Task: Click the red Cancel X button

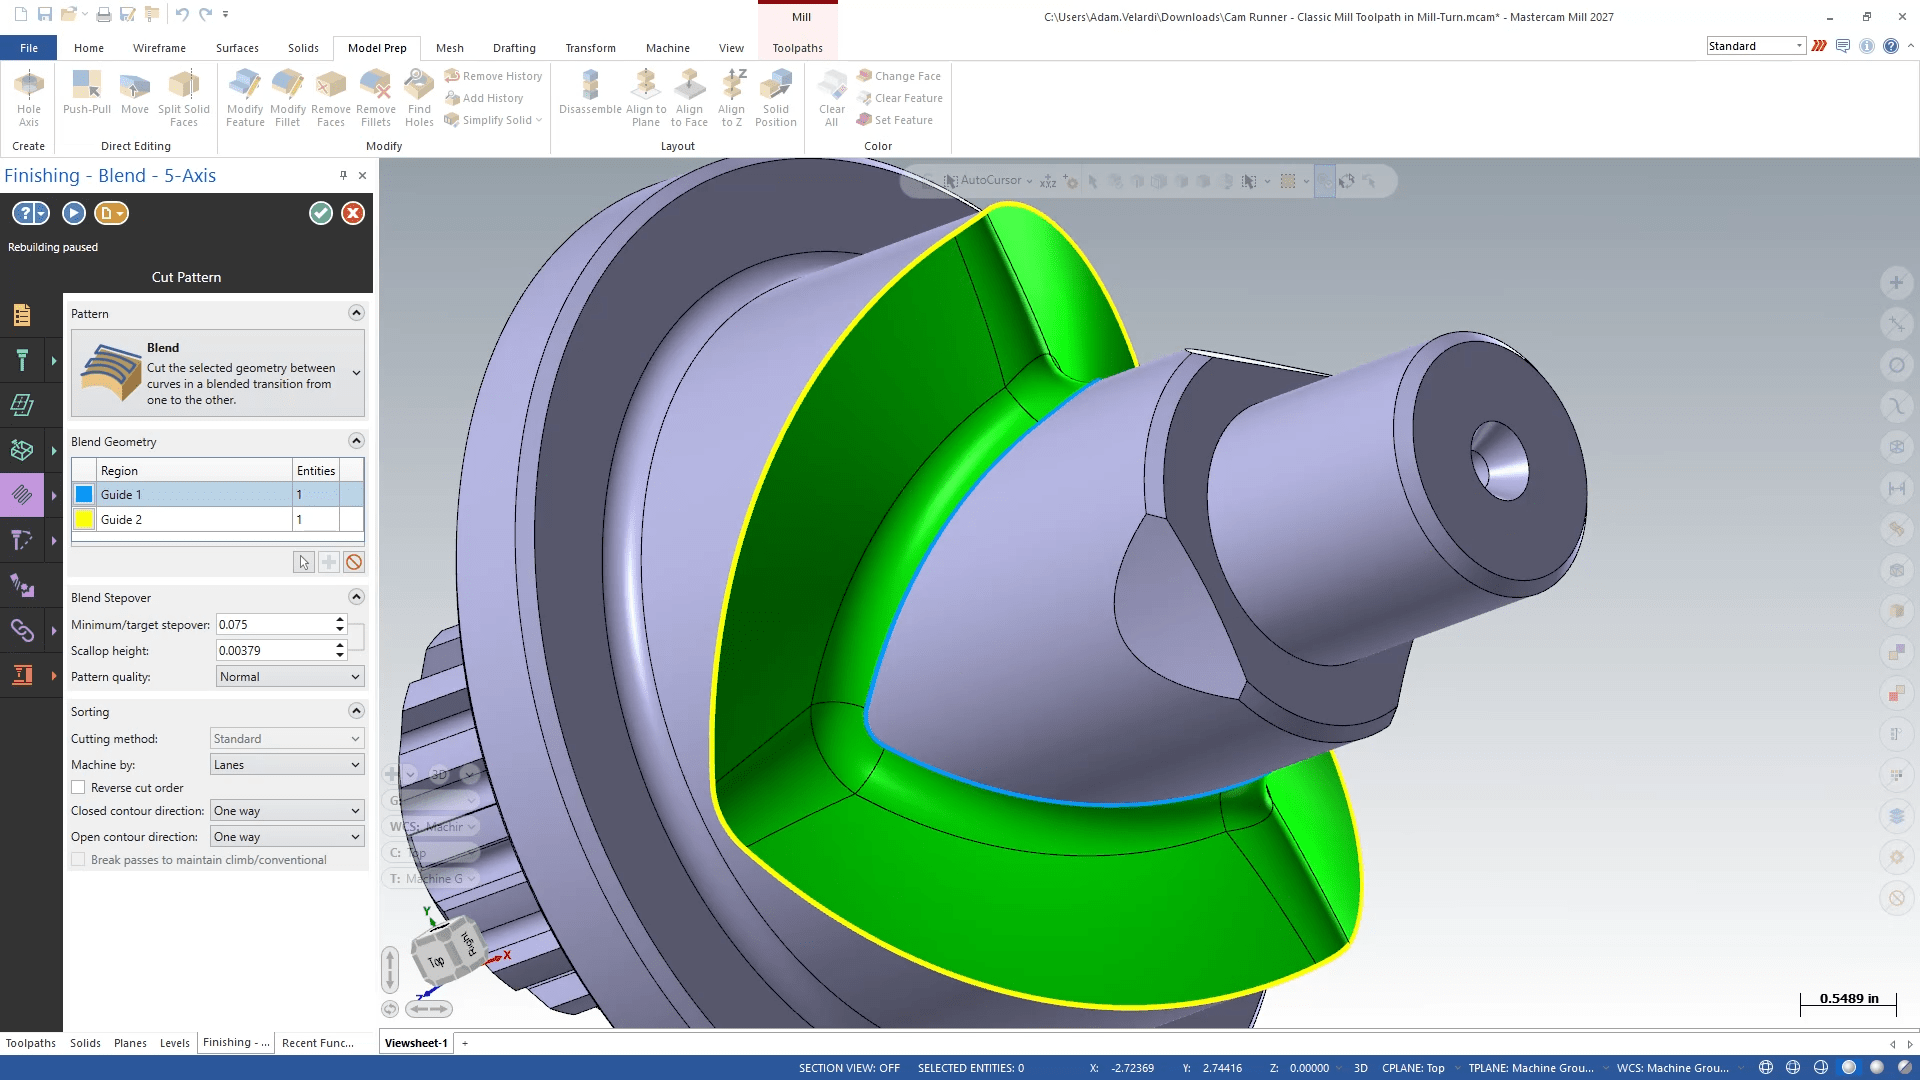Action: [353, 213]
